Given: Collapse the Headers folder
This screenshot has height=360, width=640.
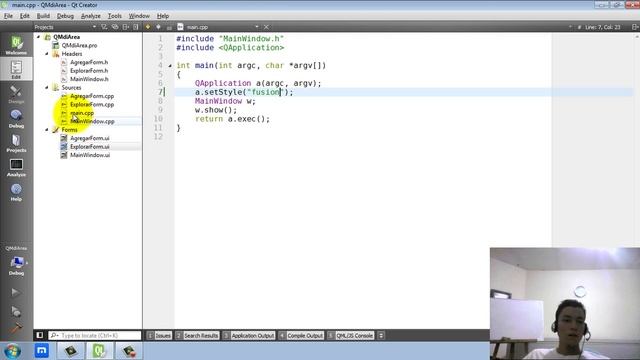Looking at the screenshot, I should (x=47, y=54).
